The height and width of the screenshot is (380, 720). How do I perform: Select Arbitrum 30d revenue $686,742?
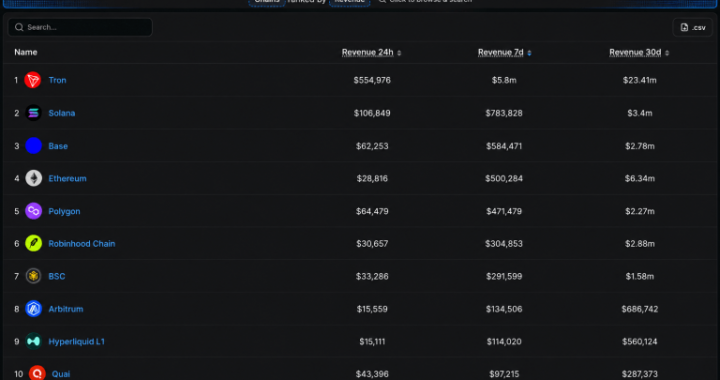pos(640,309)
